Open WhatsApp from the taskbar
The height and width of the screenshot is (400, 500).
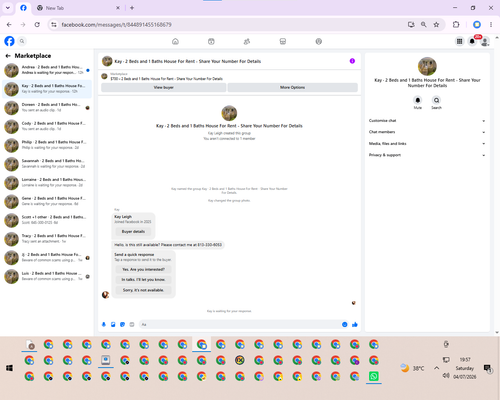pyautogui.click(x=374, y=376)
